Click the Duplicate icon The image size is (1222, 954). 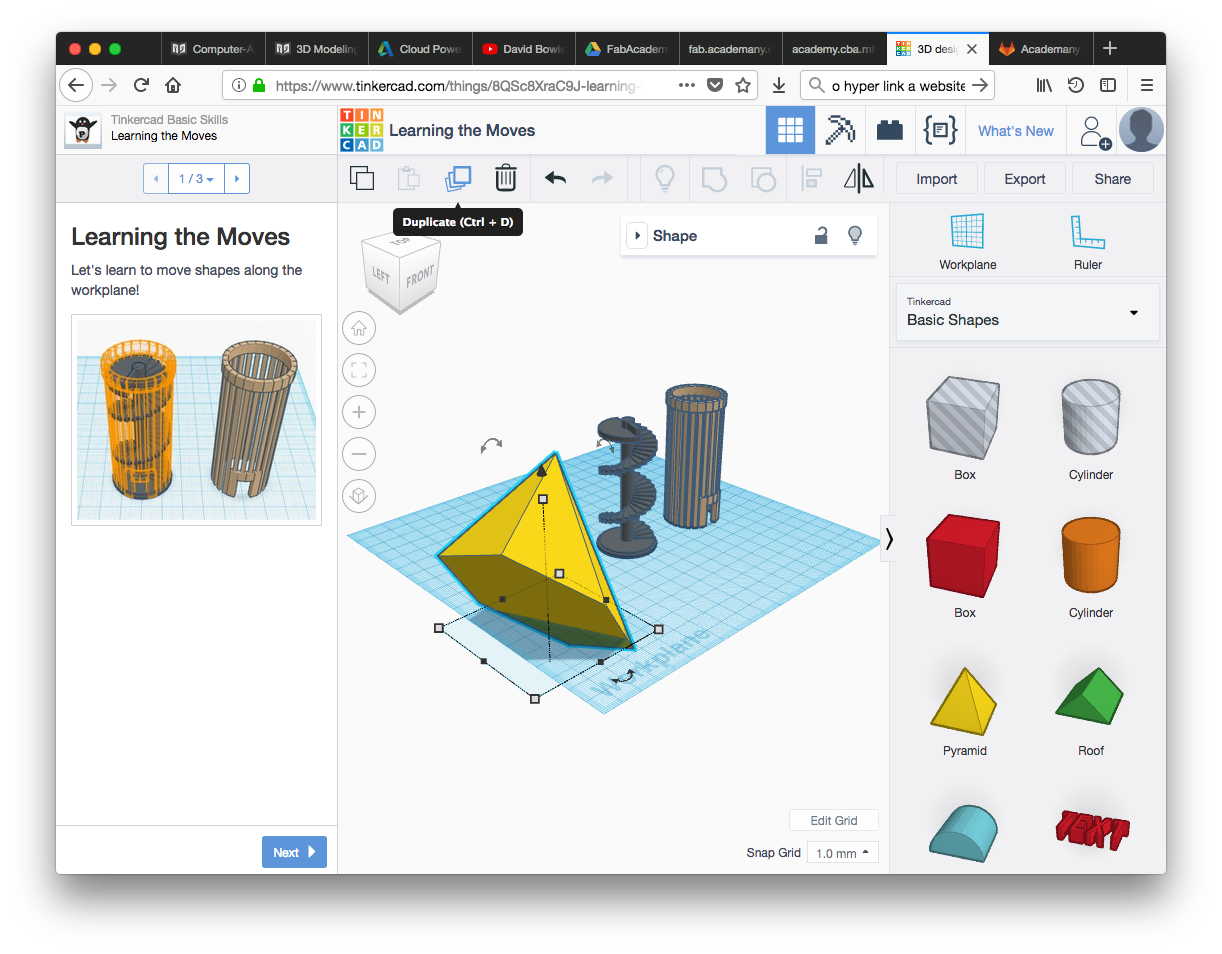click(457, 179)
